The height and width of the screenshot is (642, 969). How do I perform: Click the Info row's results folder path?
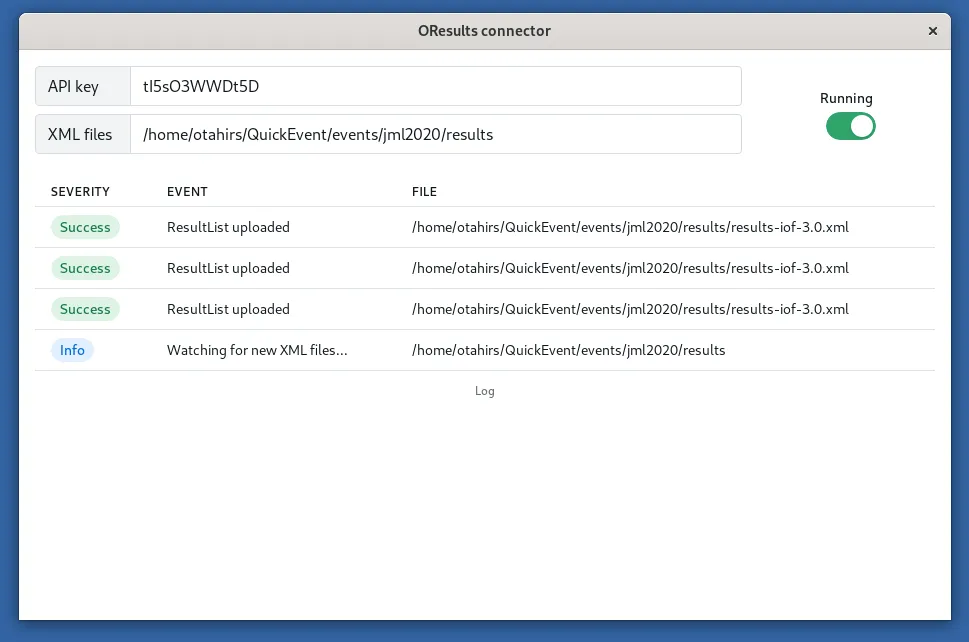pyautogui.click(x=569, y=350)
